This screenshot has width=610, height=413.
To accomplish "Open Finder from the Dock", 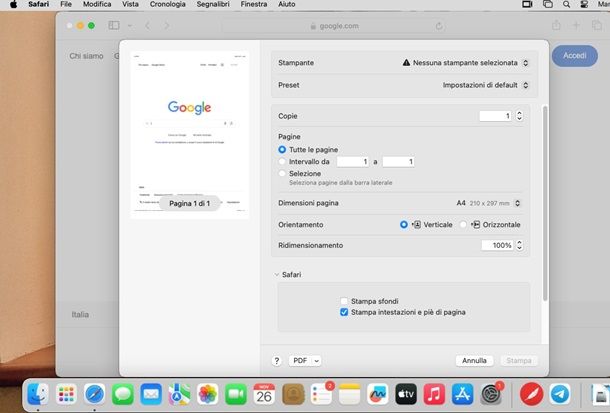I will click(38, 394).
